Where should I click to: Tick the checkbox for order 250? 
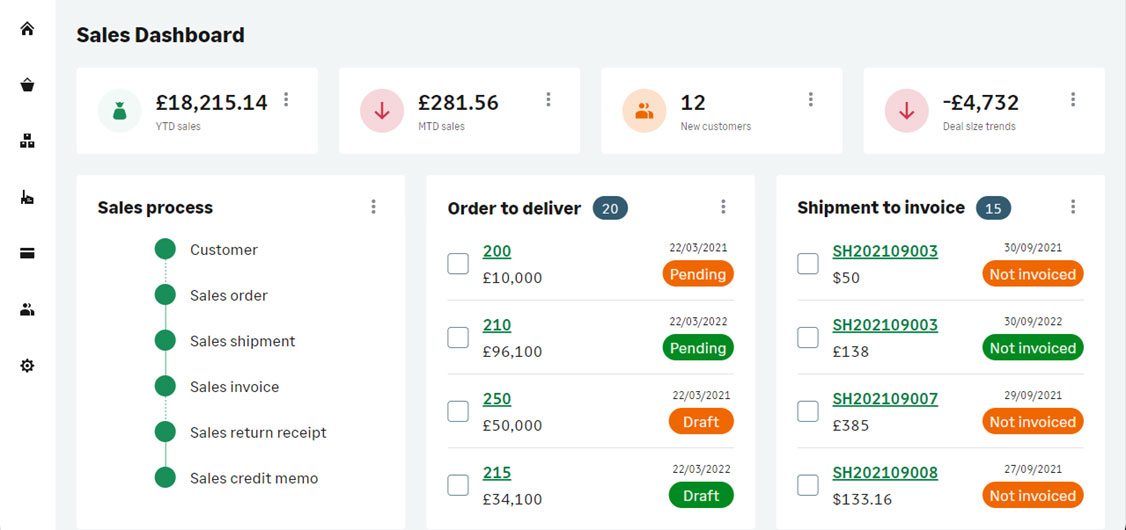coord(458,411)
